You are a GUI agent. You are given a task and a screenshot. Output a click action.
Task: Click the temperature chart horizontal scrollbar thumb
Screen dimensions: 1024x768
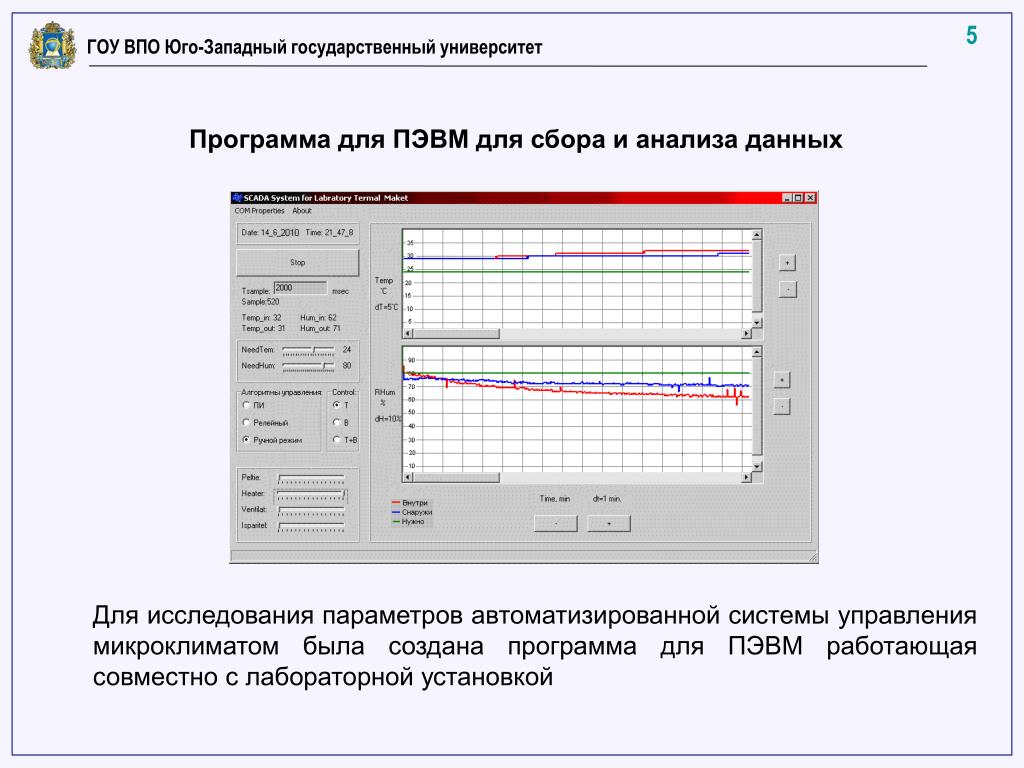[x=456, y=334]
